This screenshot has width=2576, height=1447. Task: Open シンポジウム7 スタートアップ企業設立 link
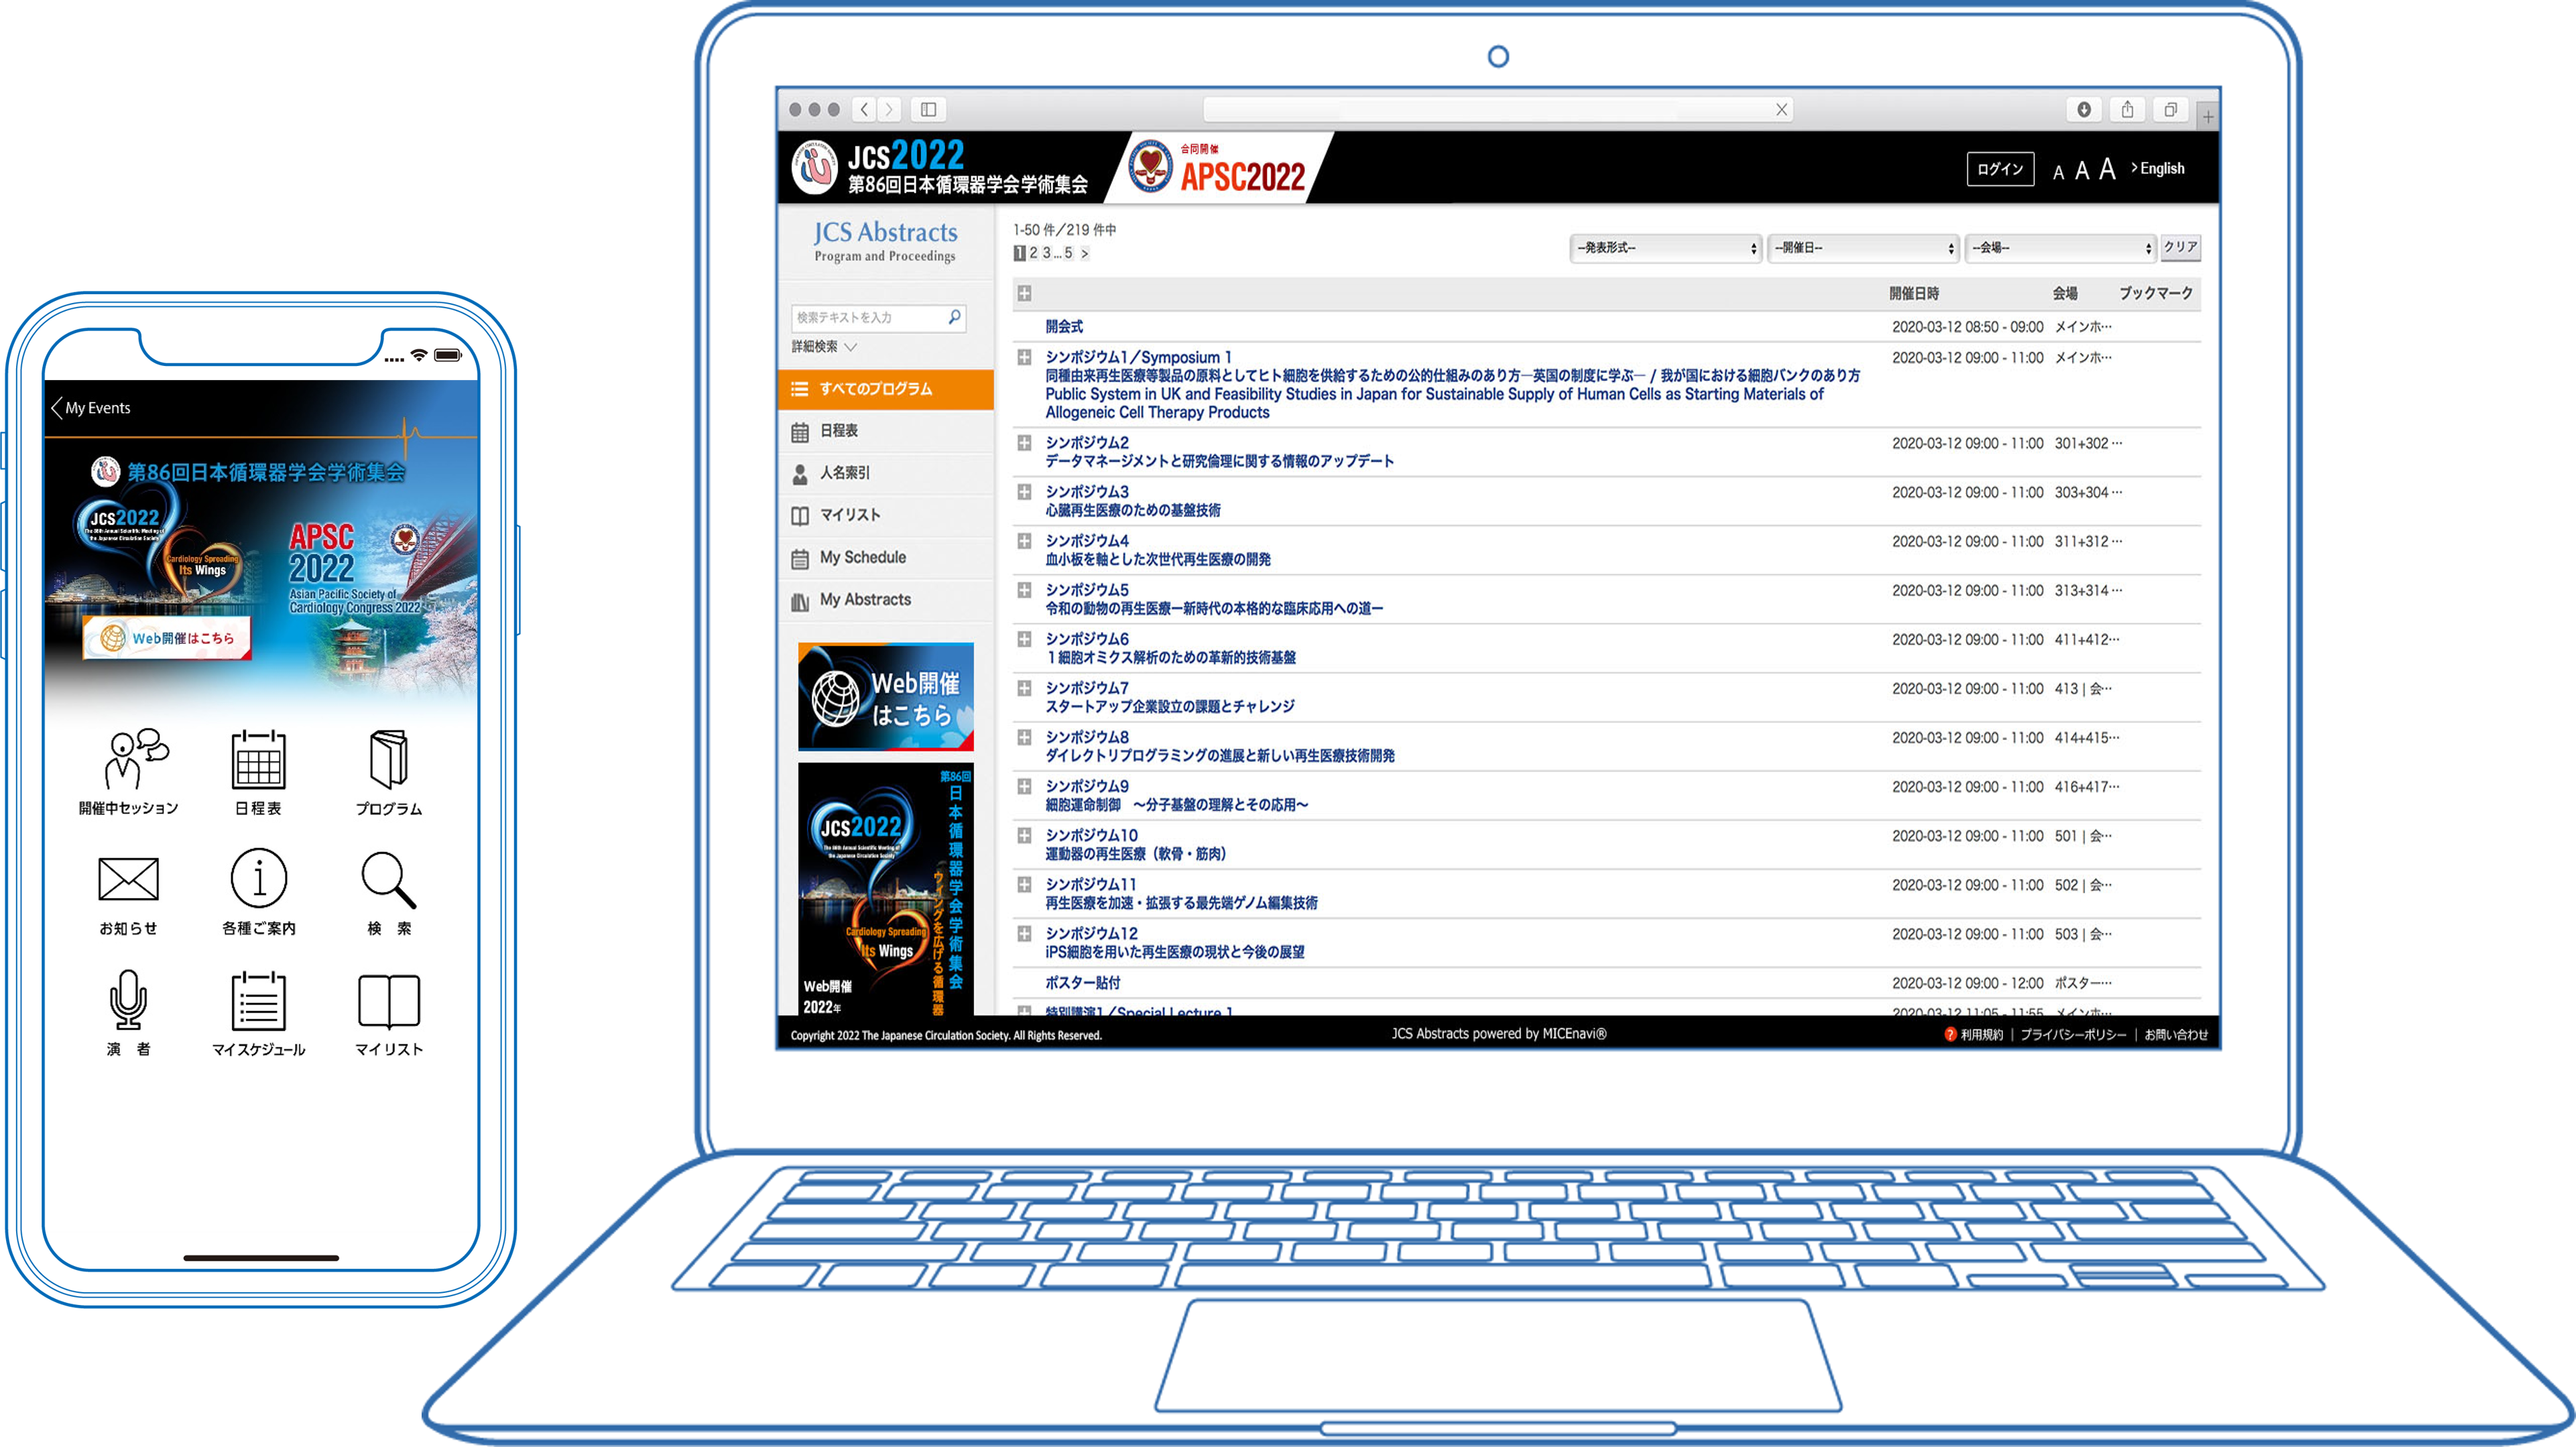tap(1170, 698)
